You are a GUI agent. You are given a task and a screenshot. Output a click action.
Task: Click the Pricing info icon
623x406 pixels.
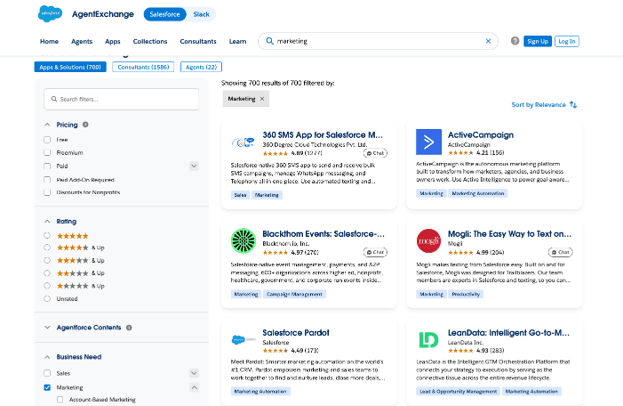[x=85, y=125]
